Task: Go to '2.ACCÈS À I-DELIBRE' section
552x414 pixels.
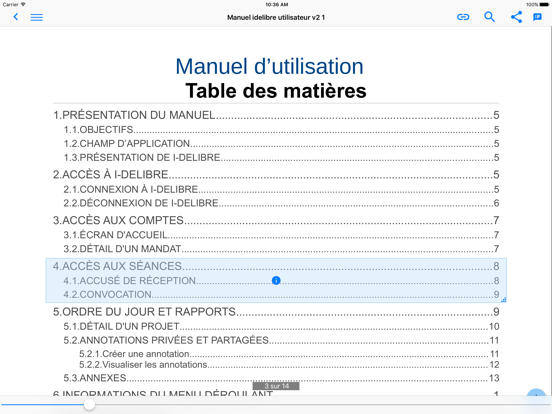Action: point(276,175)
